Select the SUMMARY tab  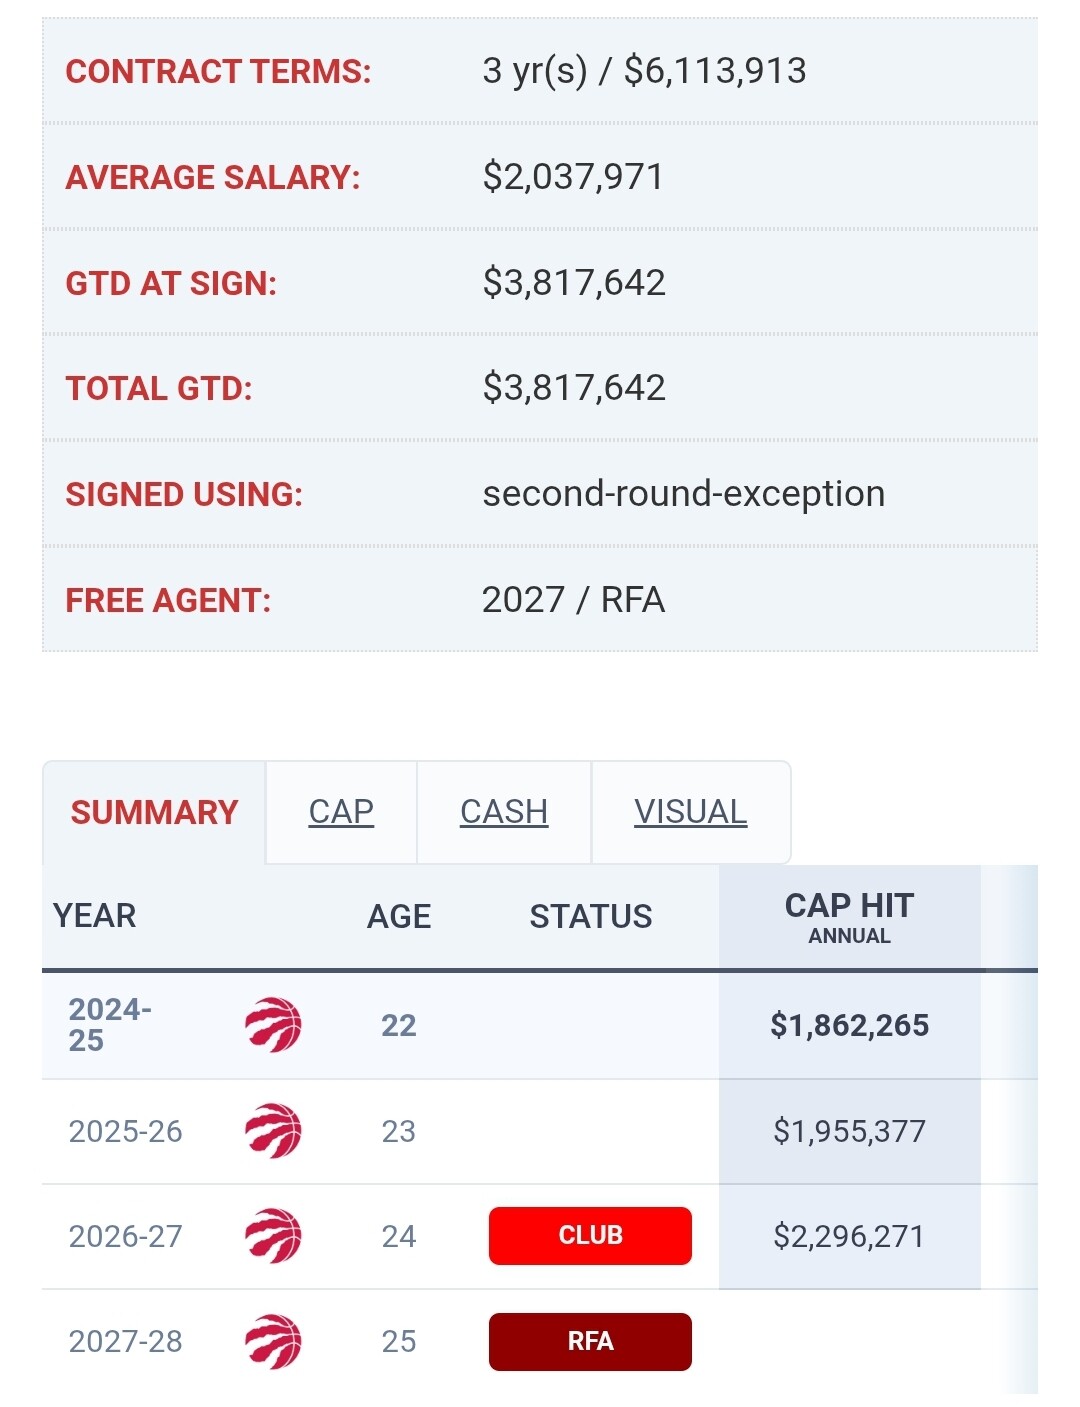coord(154,812)
